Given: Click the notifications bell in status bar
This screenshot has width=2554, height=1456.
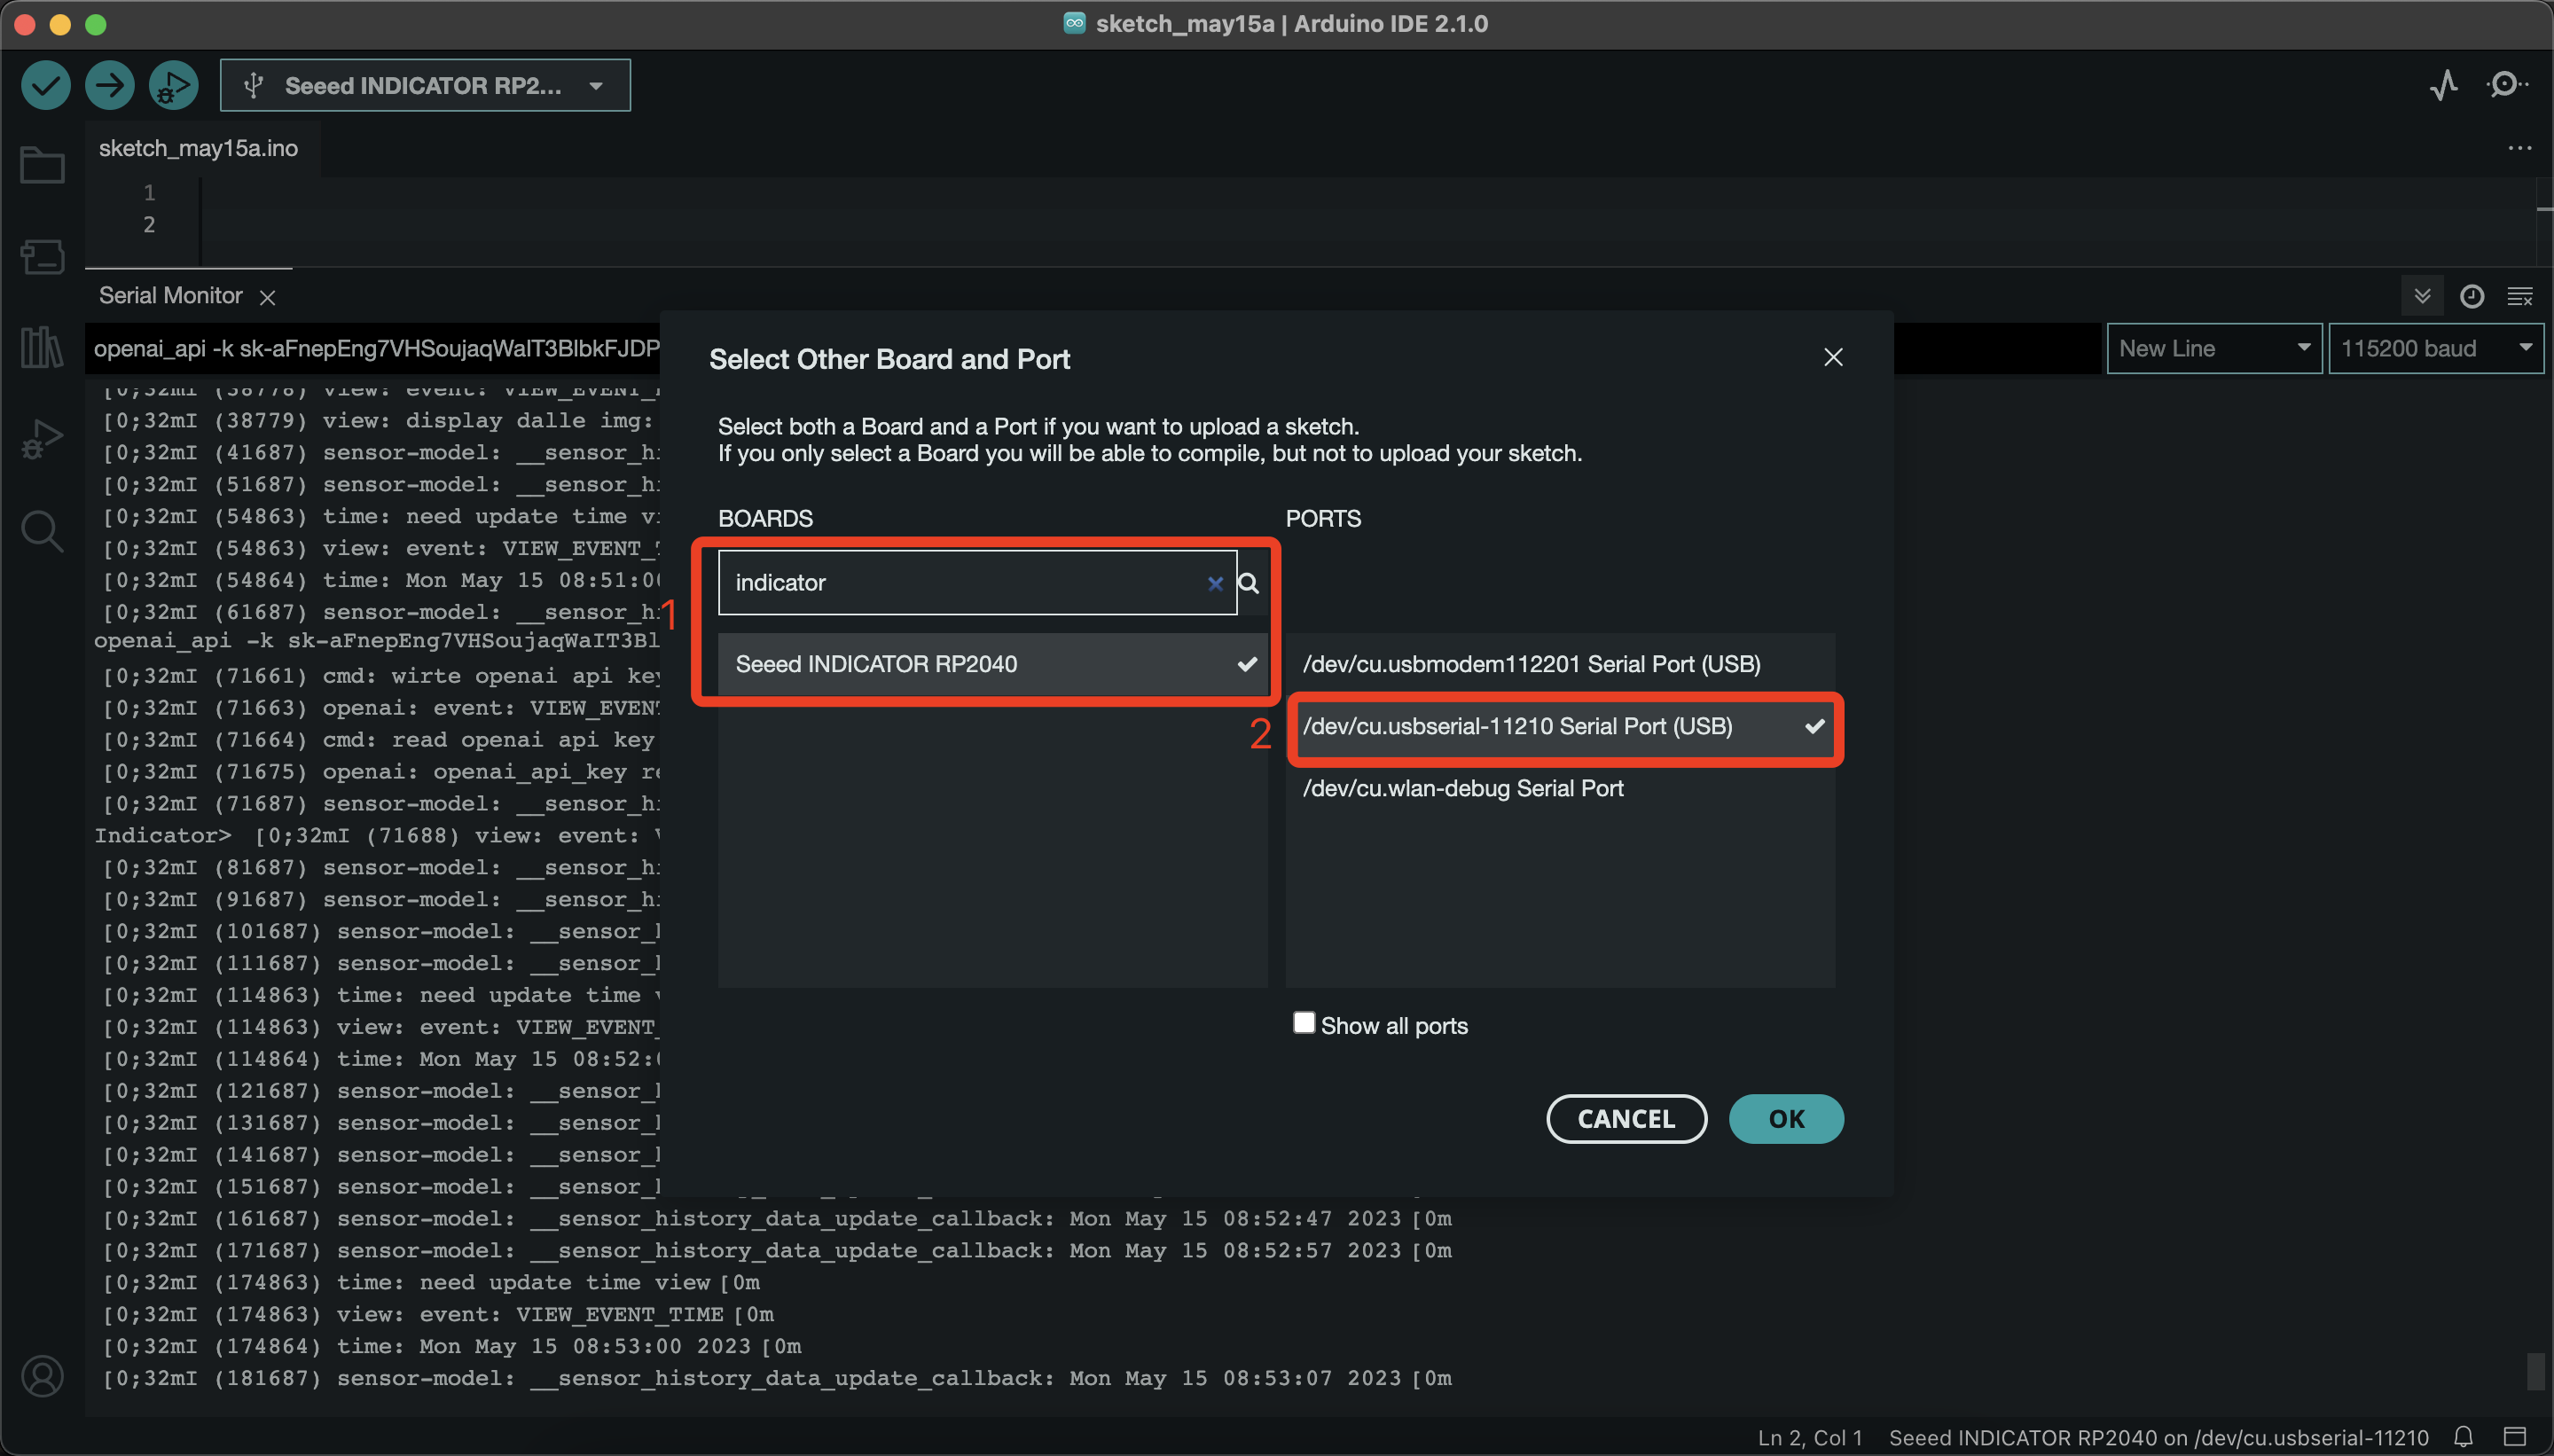Looking at the screenshot, I should click(x=2463, y=1437).
